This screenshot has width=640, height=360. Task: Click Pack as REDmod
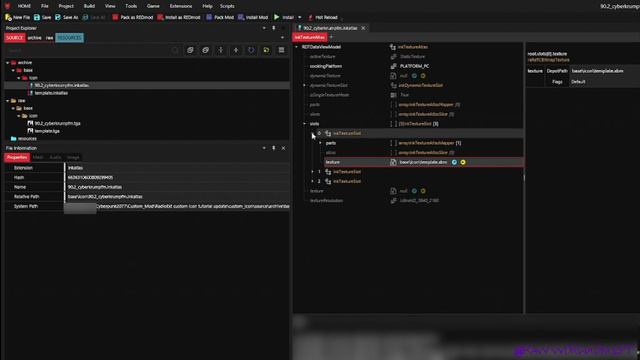[132, 17]
